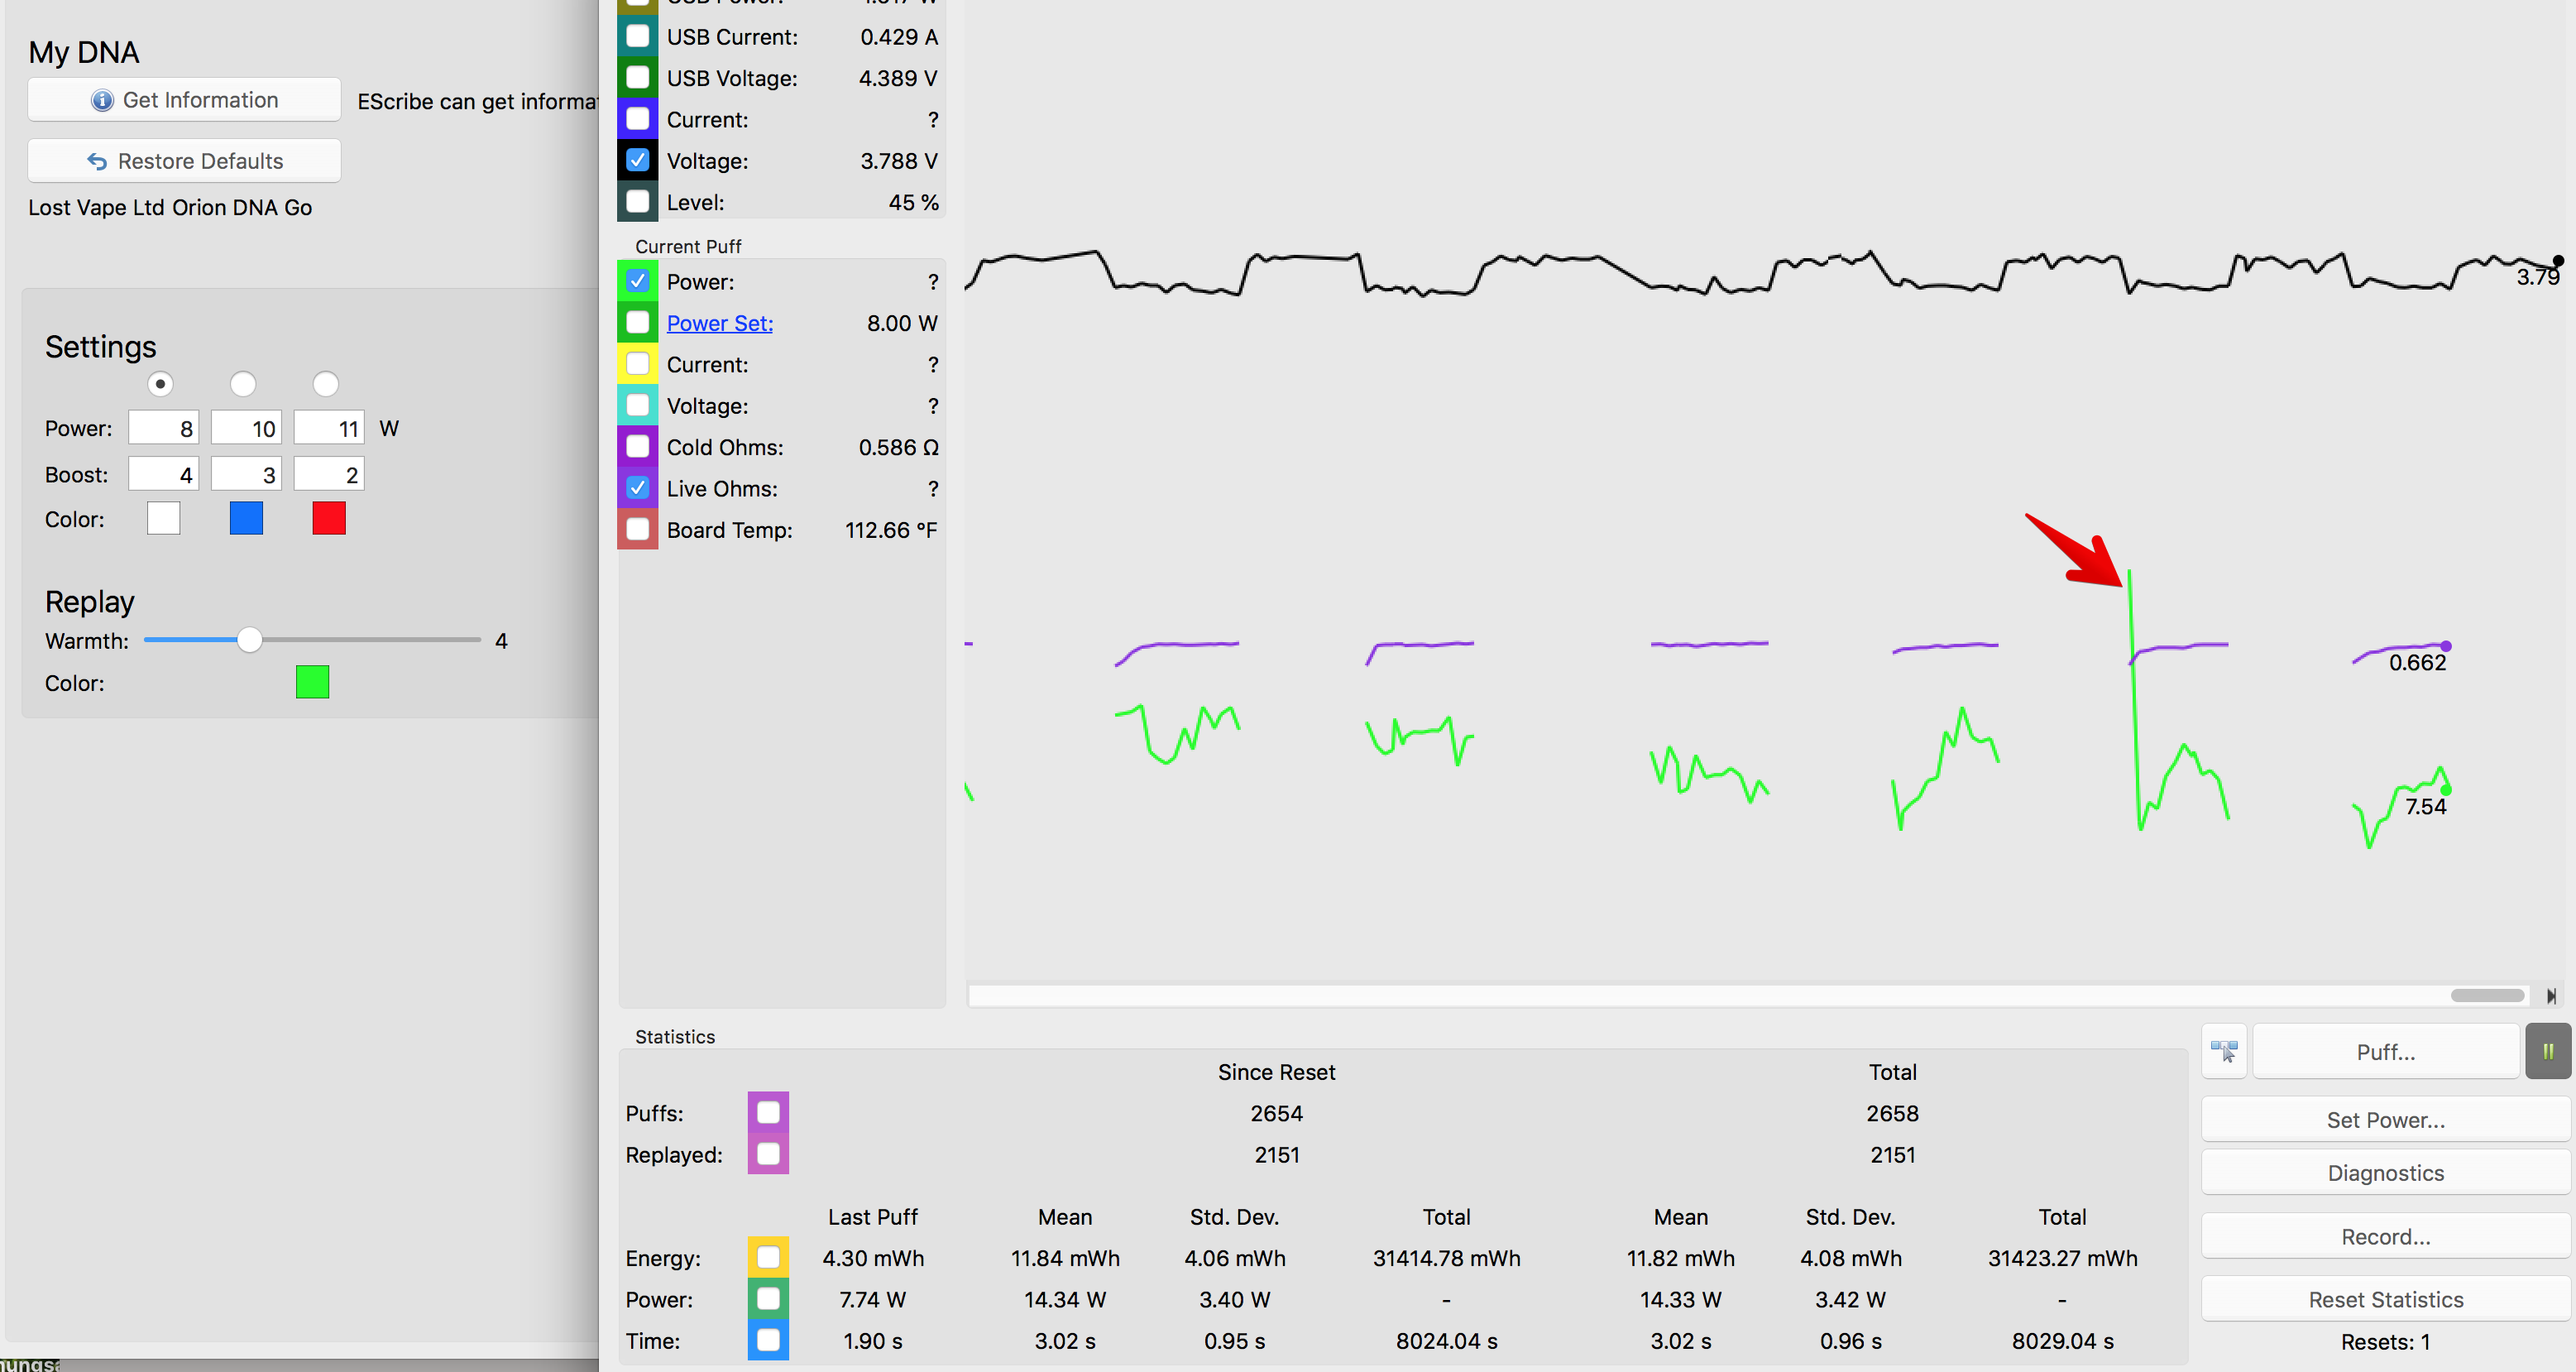Viewport: 2576px width, 1372px height.
Task: Open Set Power... dialog
Action: click(2385, 1120)
